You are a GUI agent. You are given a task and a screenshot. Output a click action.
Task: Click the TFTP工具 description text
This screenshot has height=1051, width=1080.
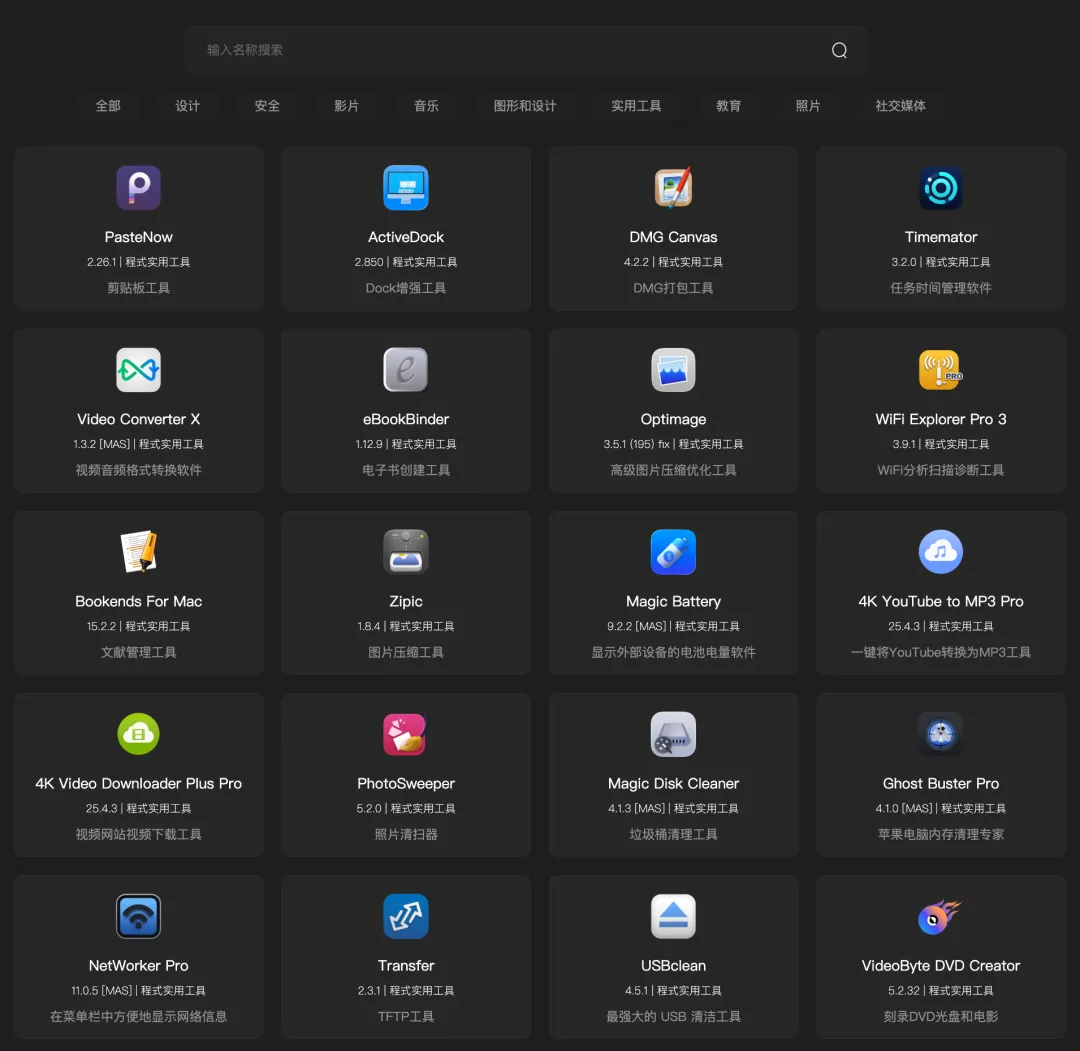point(406,1017)
